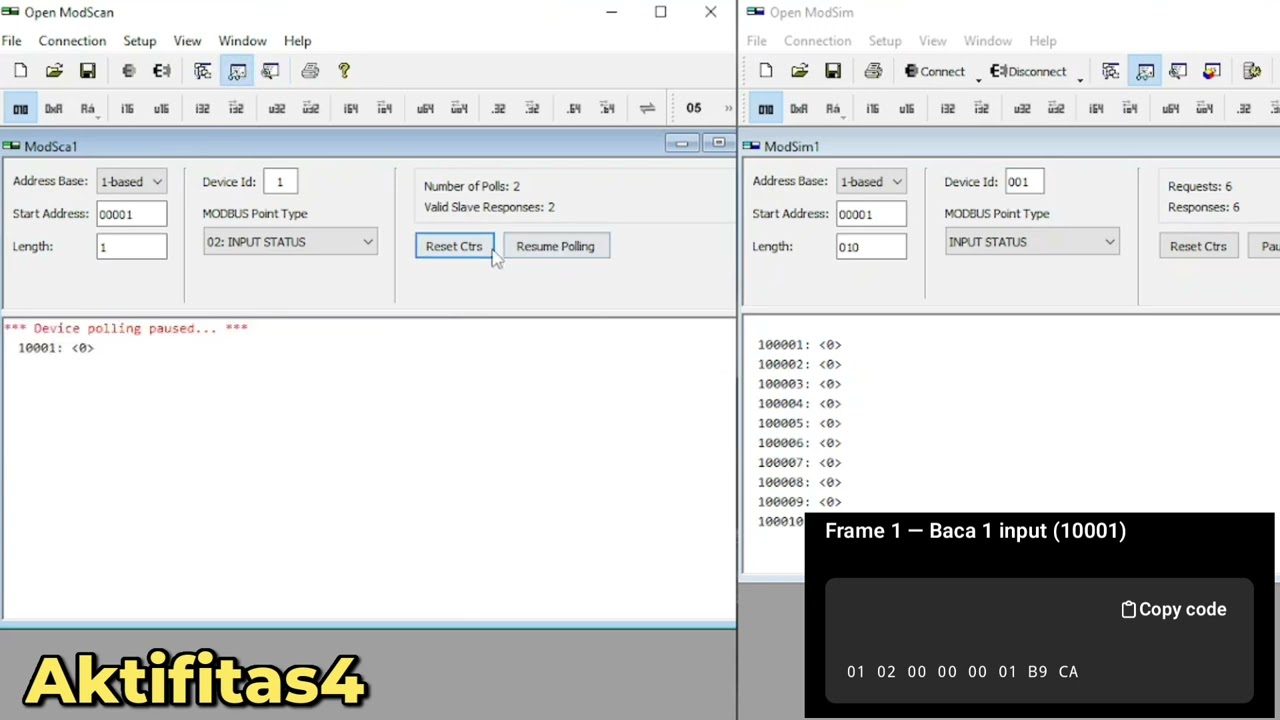Select the 100009: <0> row in ModSim
1280x720 pixels.
pyautogui.click(x=799, y=502)
